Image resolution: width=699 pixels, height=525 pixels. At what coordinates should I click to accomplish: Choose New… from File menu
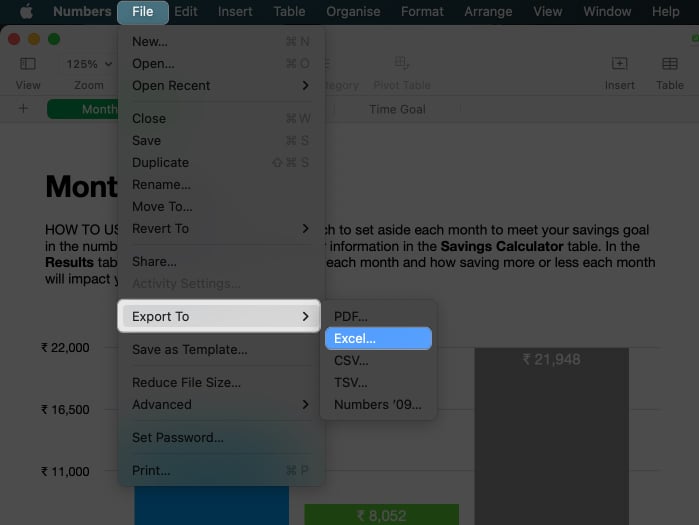pos(221,41)
